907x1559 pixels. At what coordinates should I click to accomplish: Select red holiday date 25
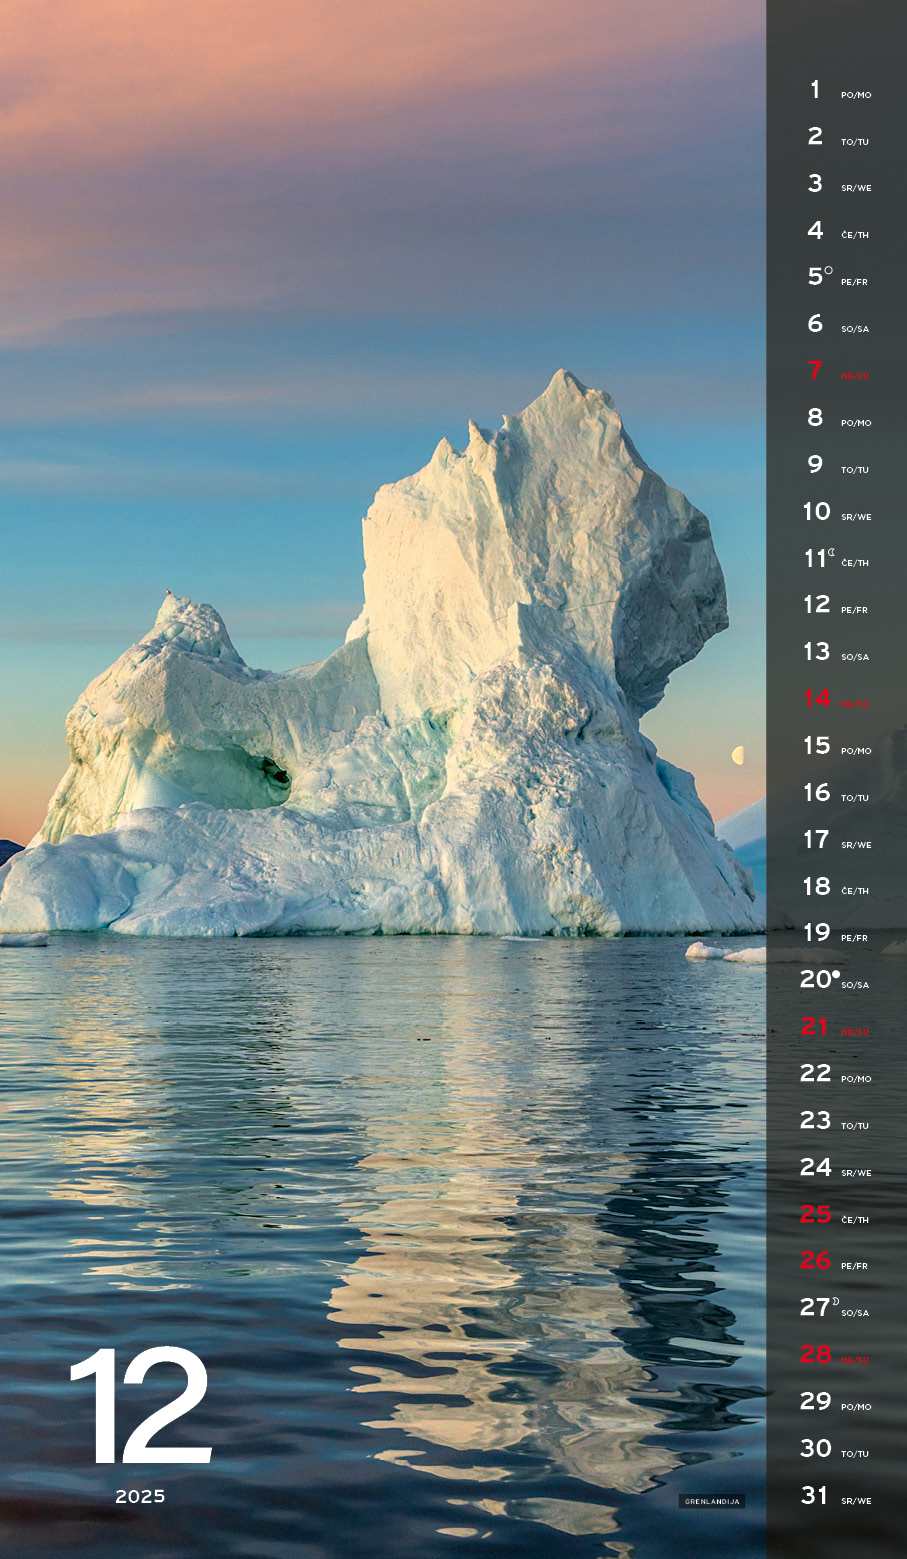point(815,1214)
